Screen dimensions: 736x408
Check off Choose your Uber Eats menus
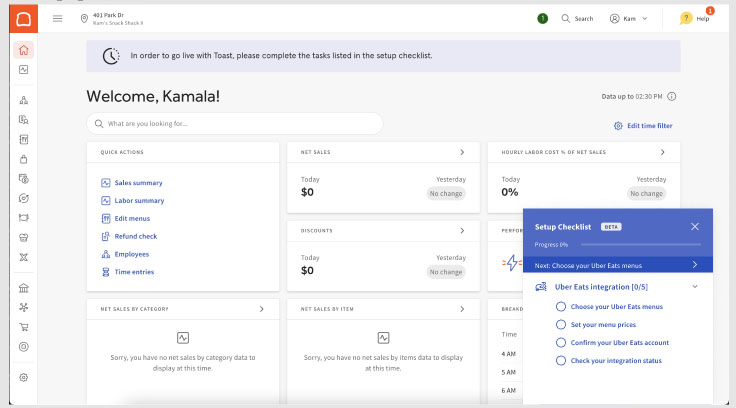(560, 306)
